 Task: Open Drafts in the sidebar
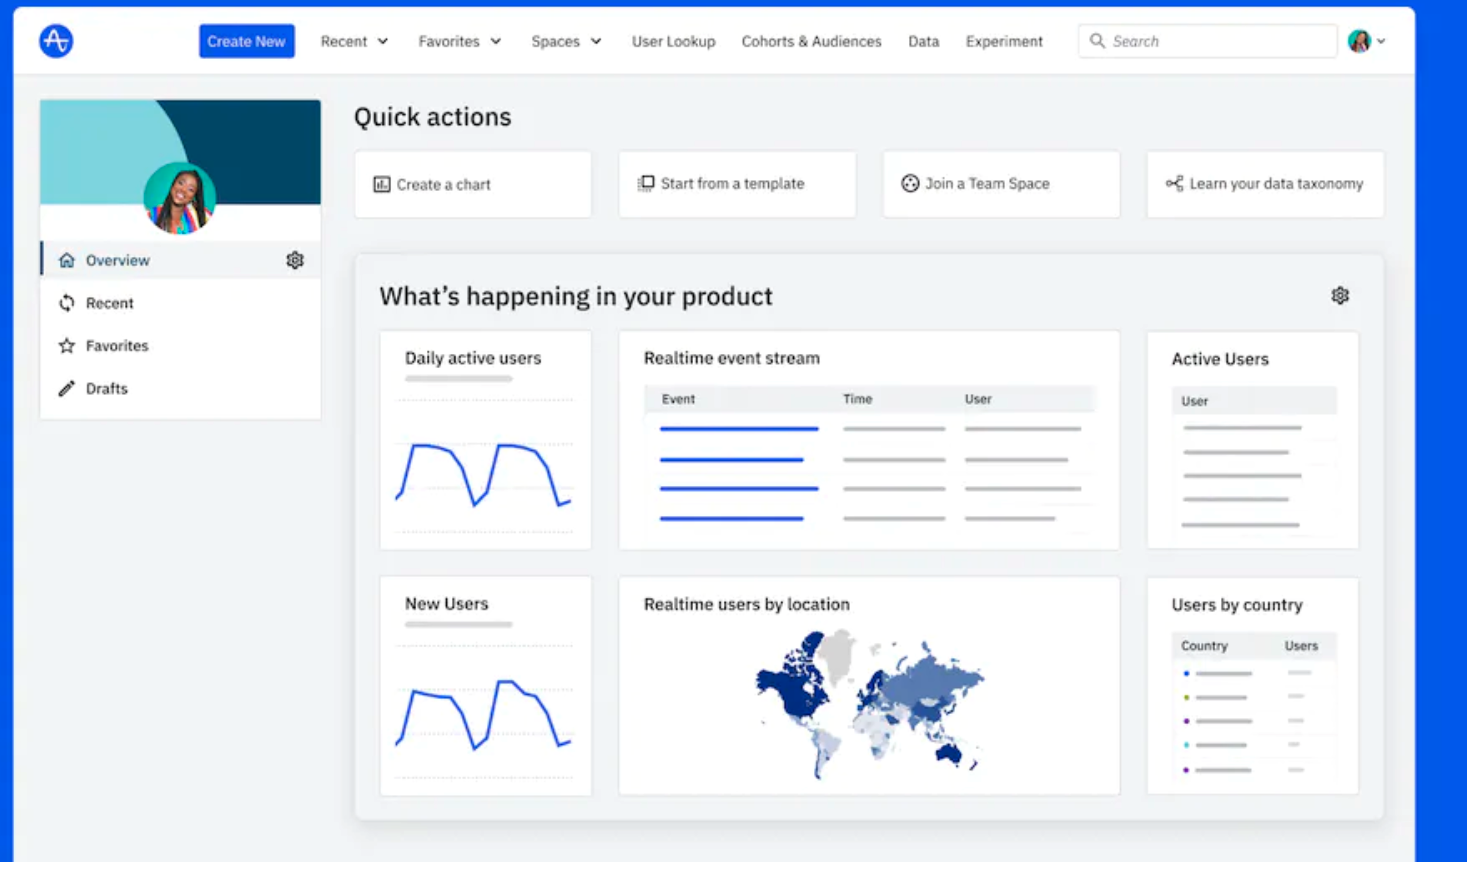180,388
